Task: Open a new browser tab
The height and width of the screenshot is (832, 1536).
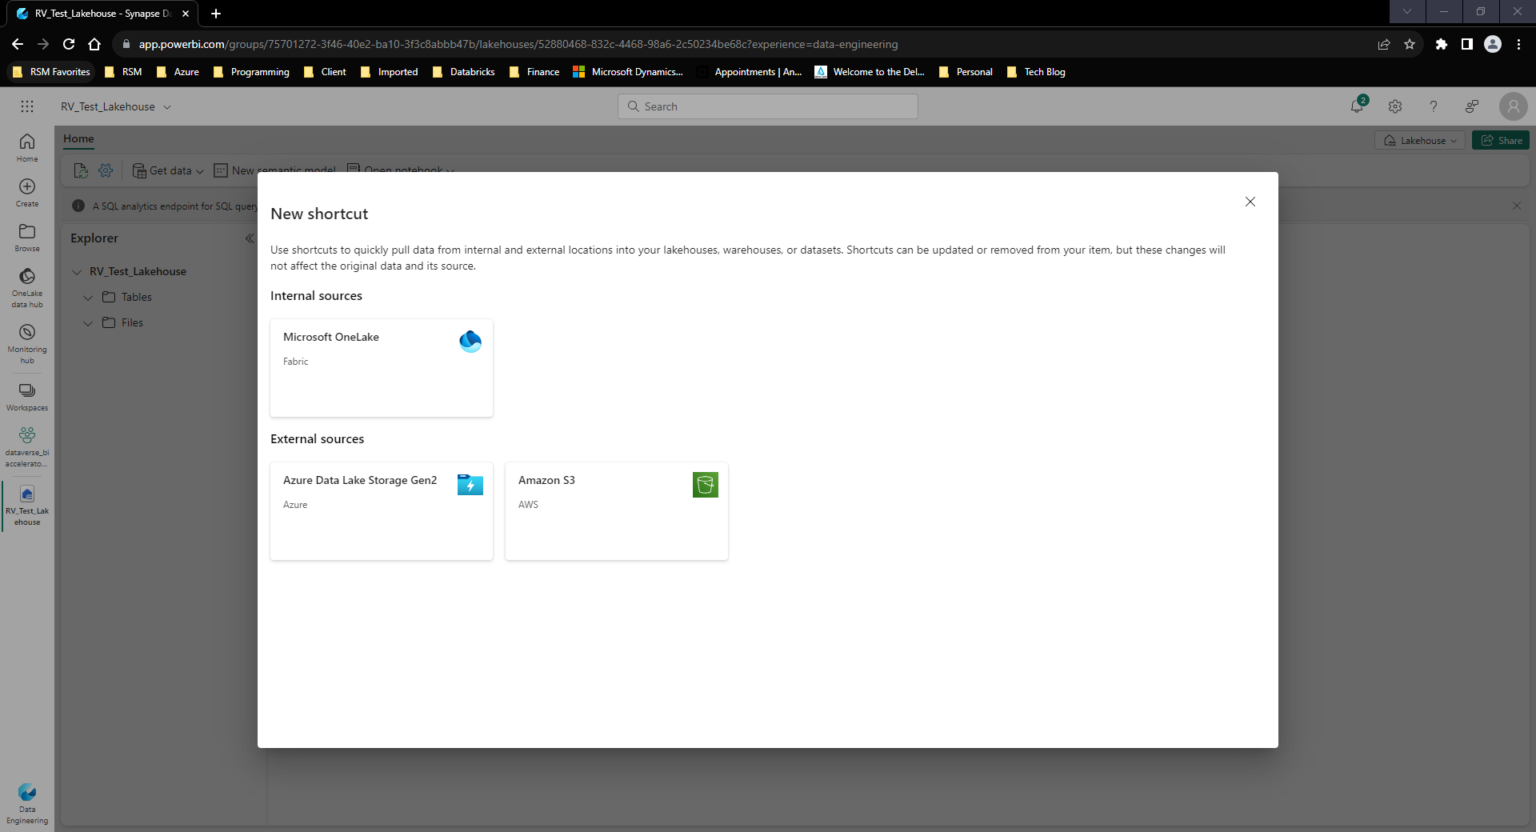Action: click(x=216, y=13)
